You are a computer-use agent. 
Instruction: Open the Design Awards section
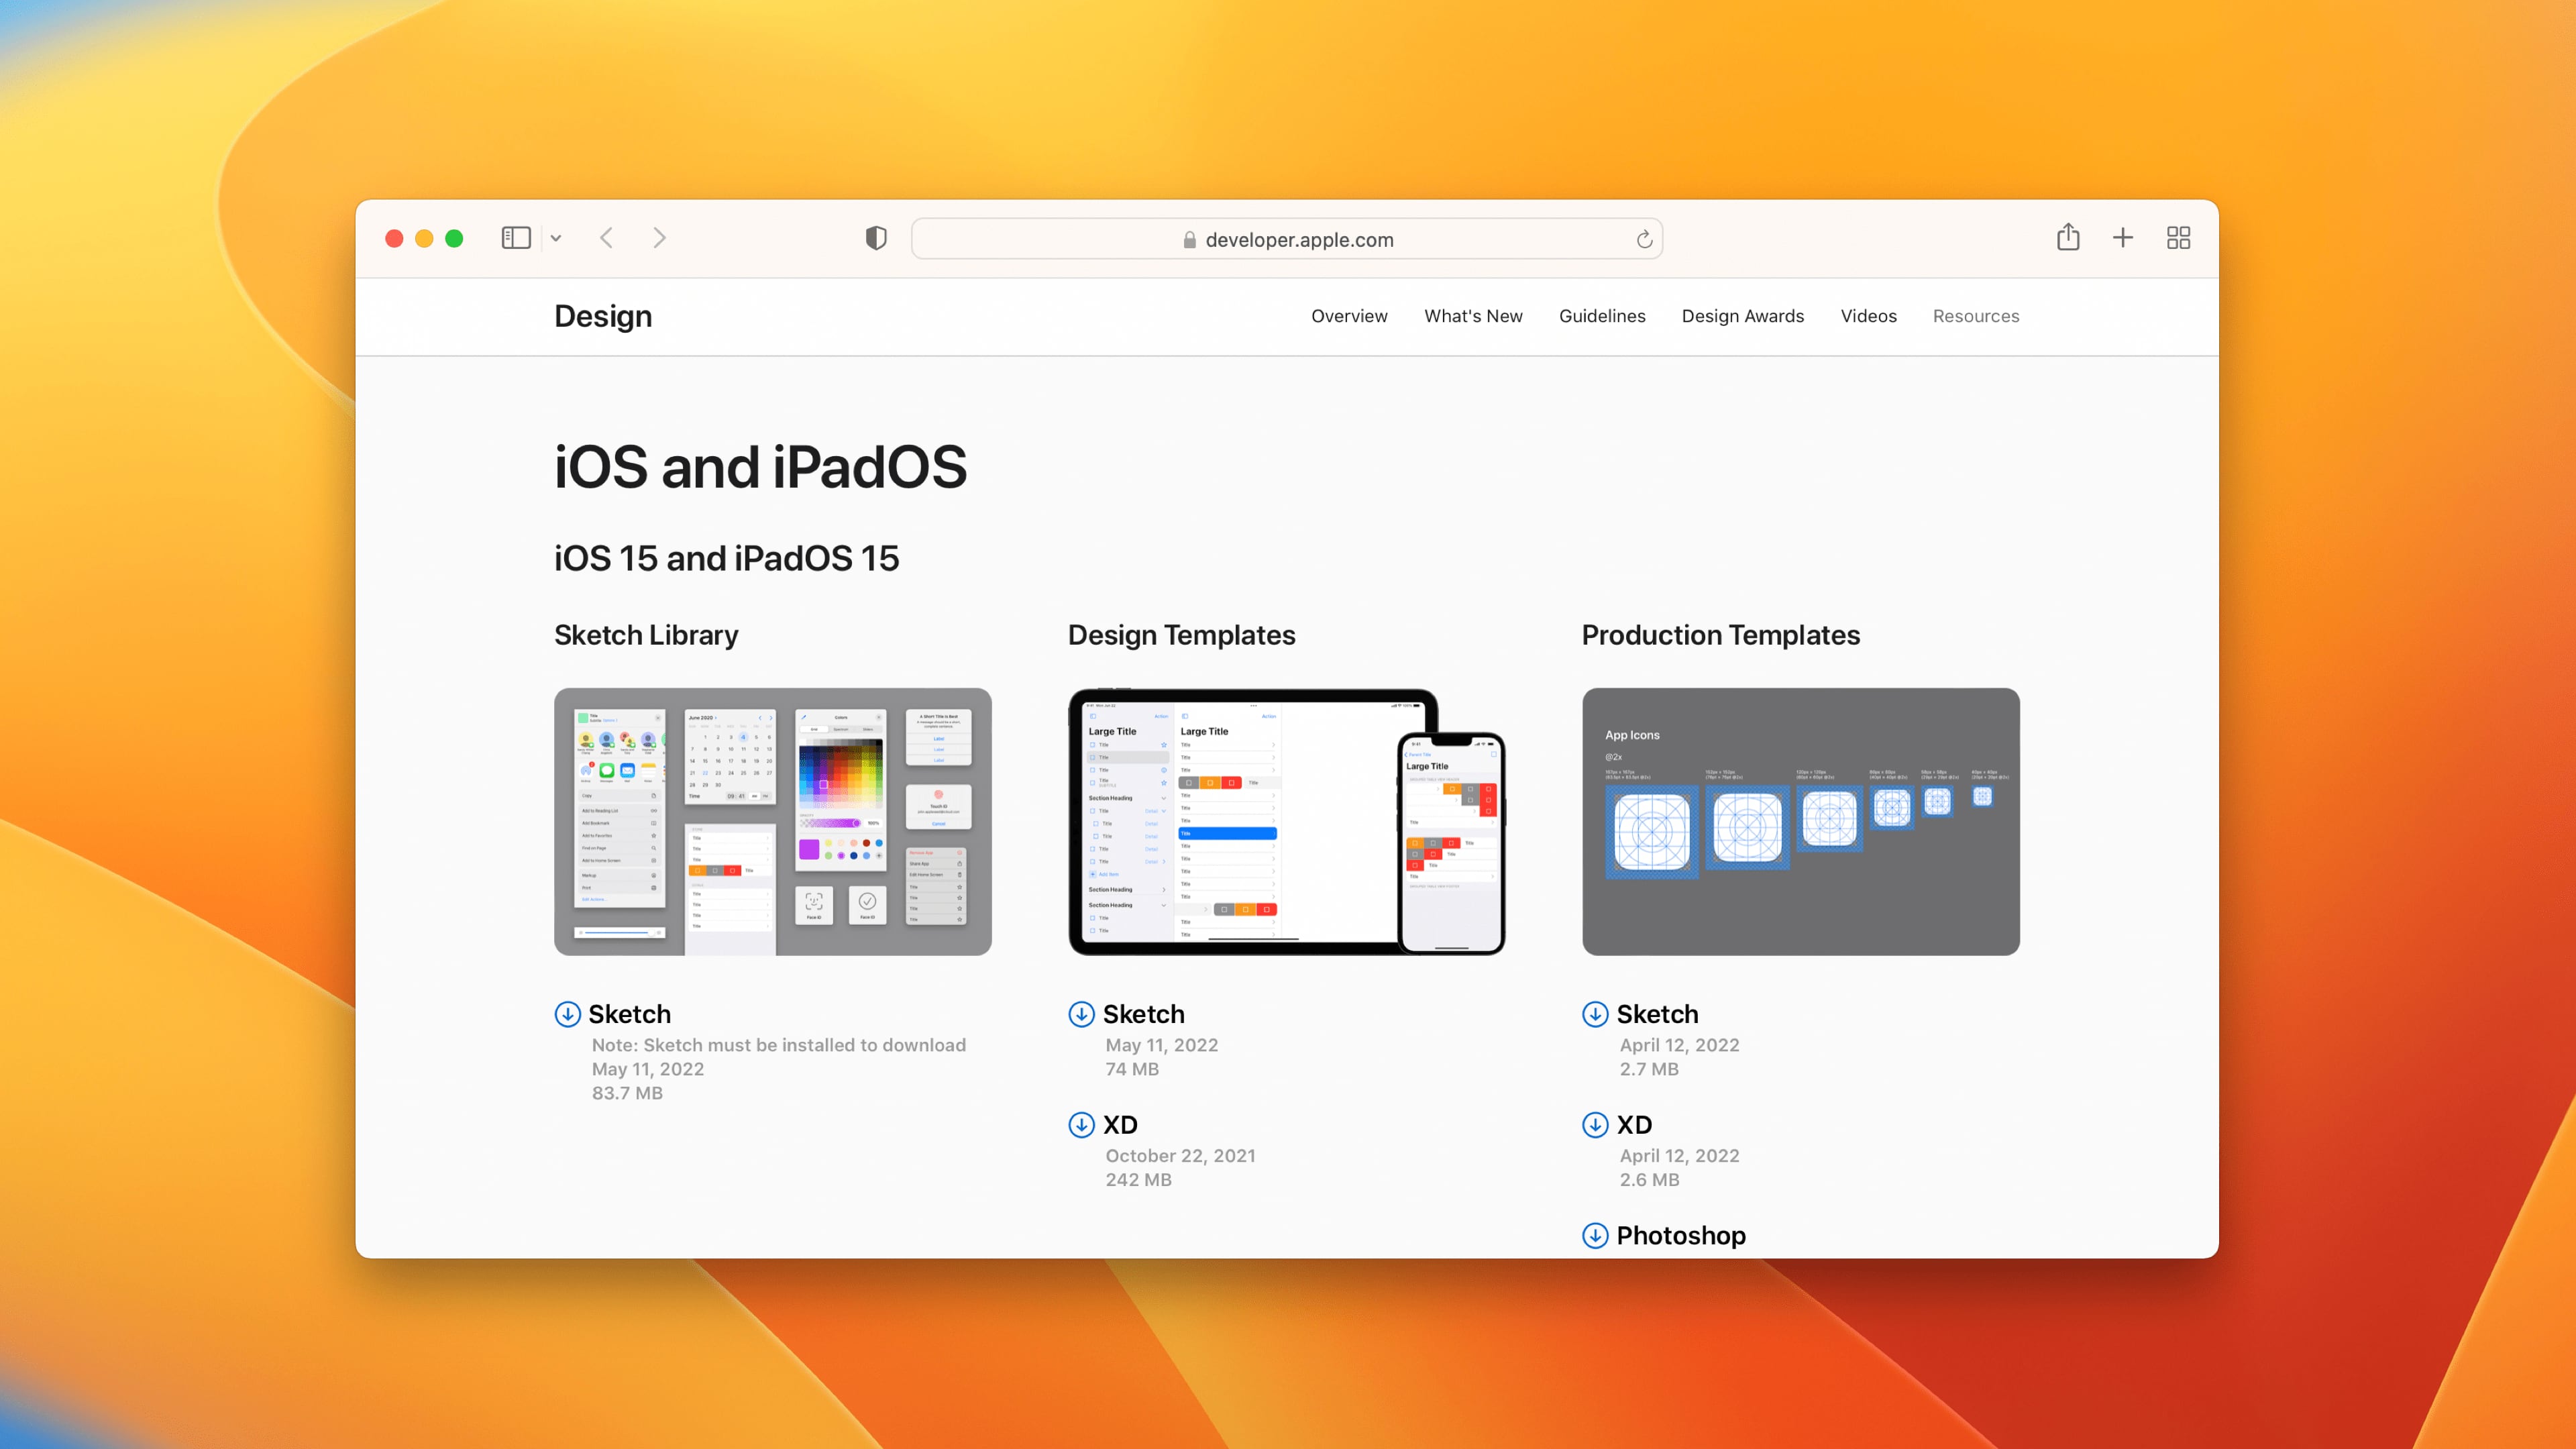(1743, 316)
